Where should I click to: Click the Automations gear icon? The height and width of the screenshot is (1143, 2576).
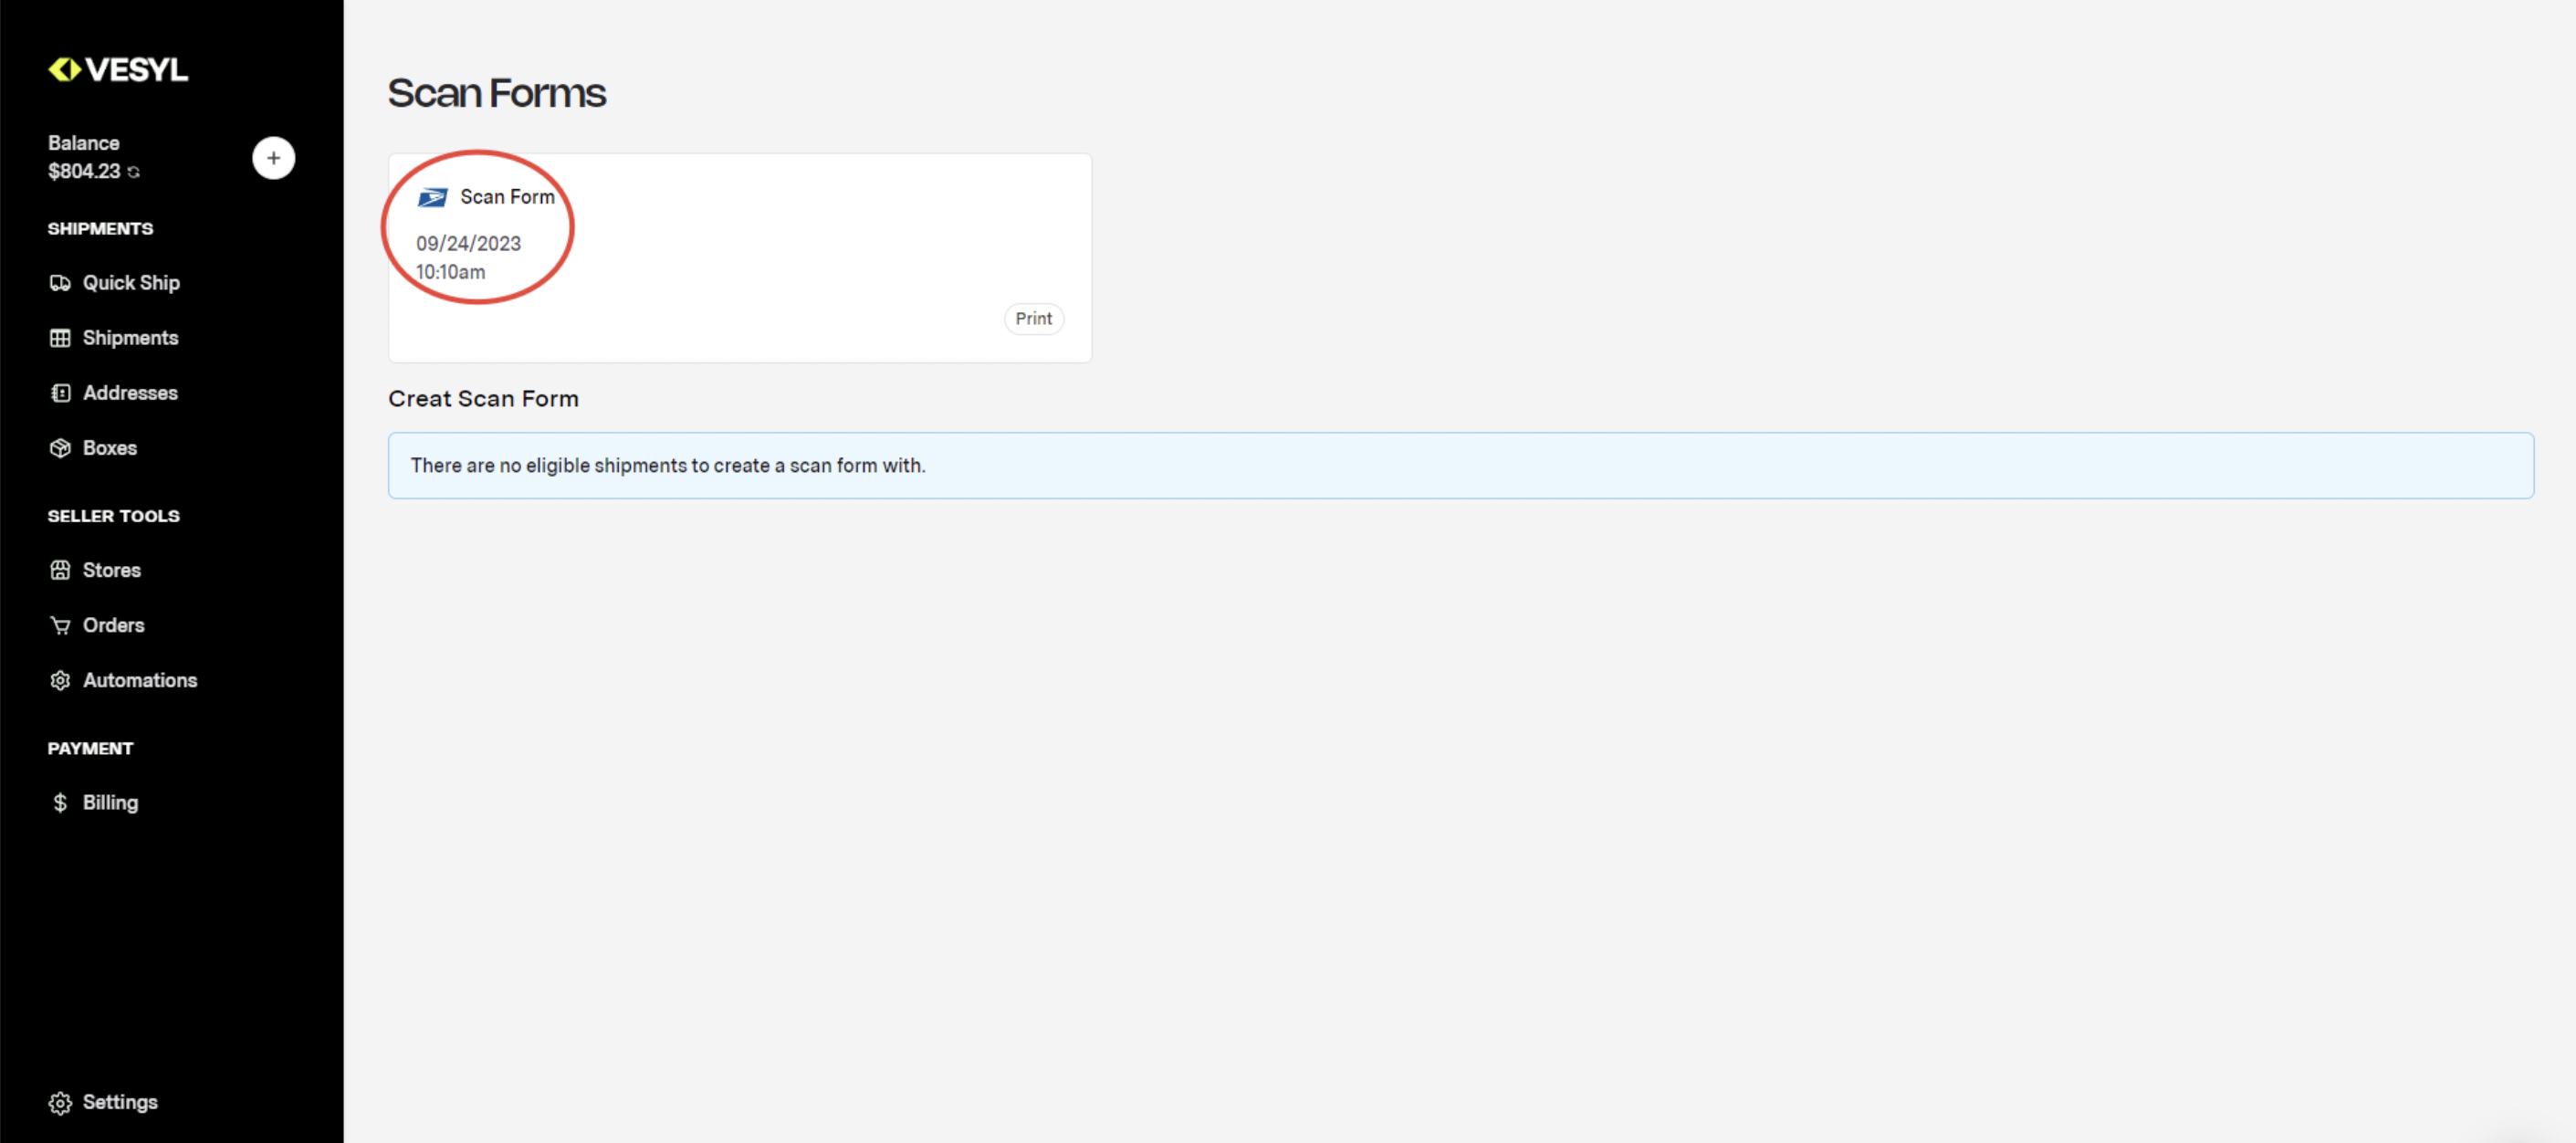coord(60,680)
